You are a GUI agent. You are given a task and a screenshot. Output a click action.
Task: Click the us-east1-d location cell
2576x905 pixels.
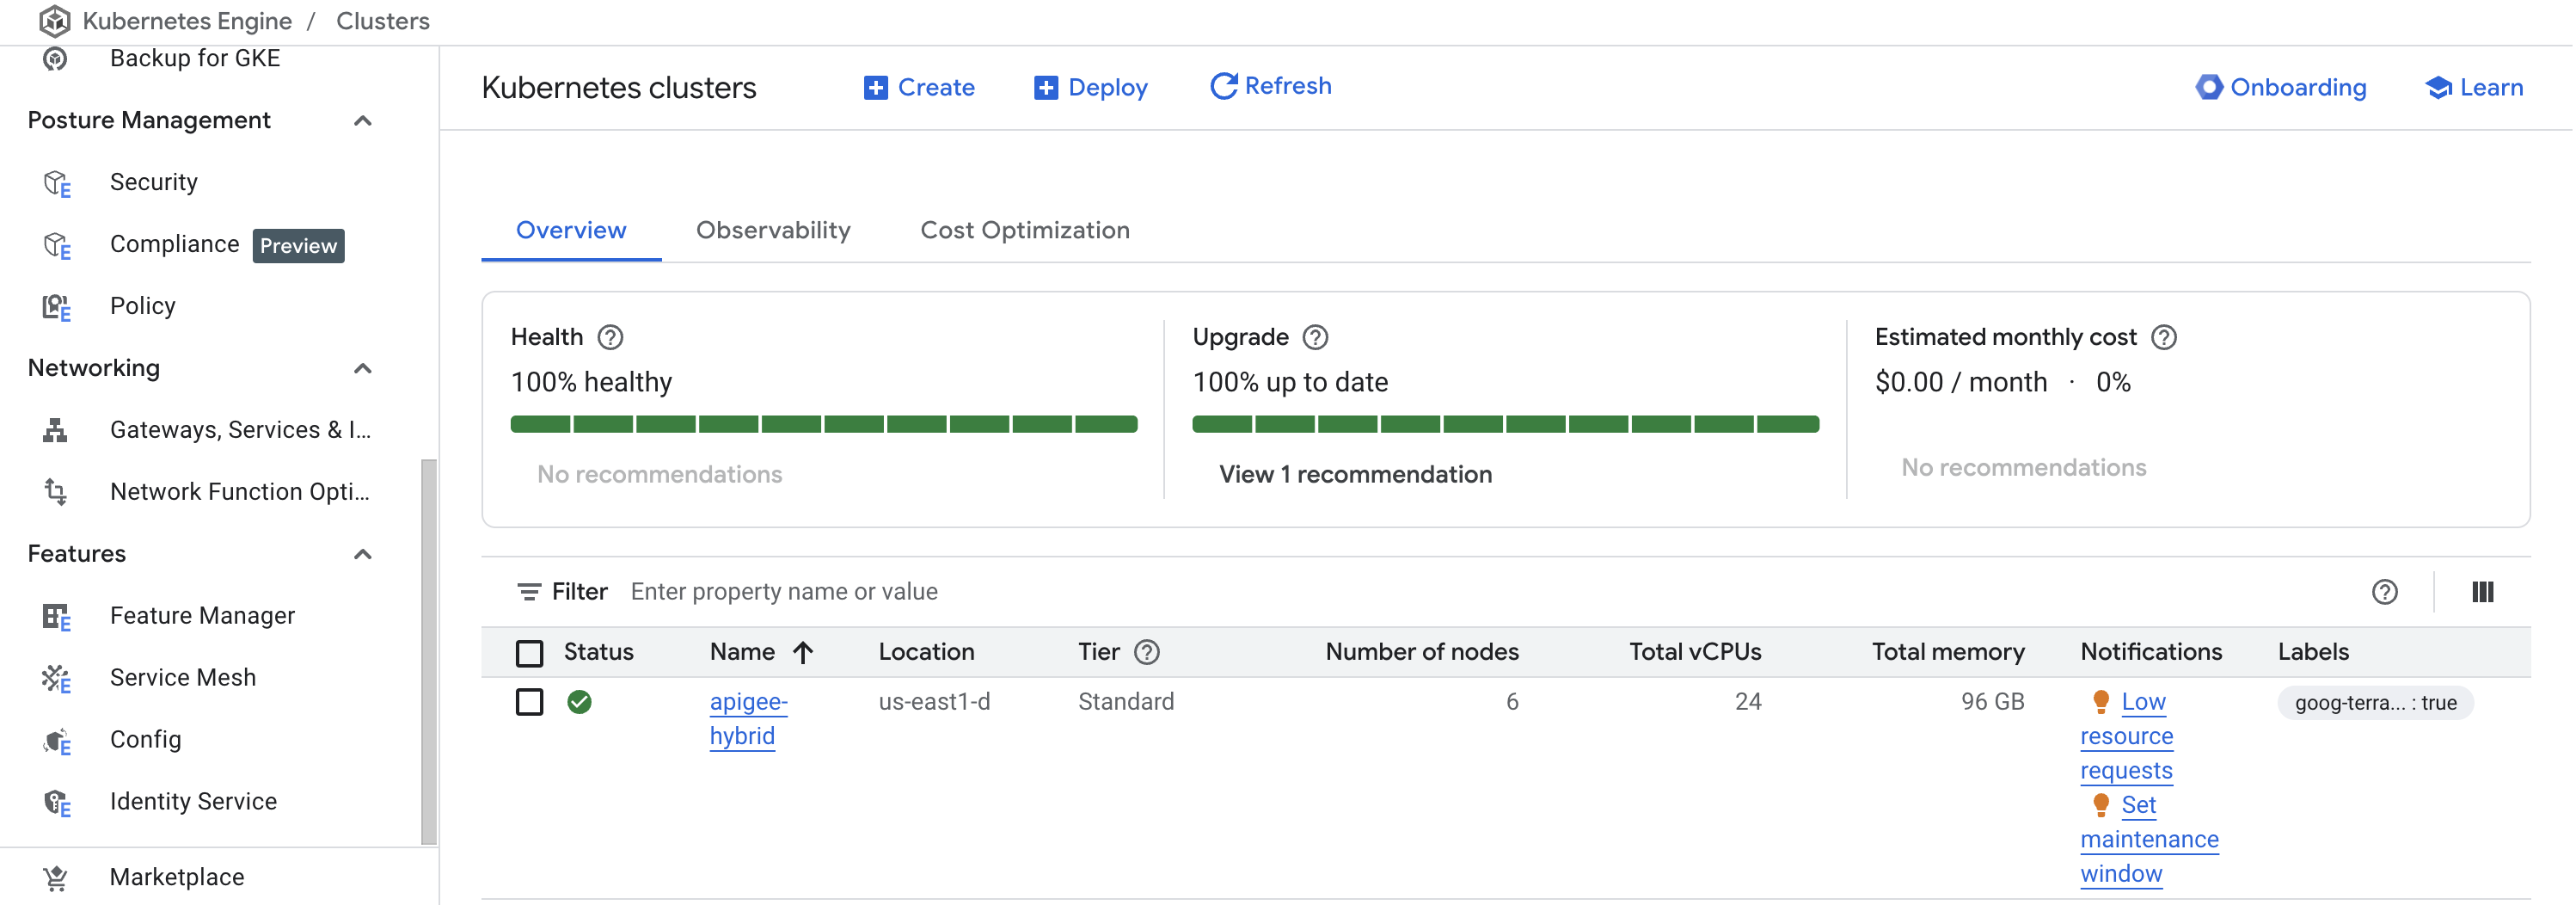click(x=934, y=702)
